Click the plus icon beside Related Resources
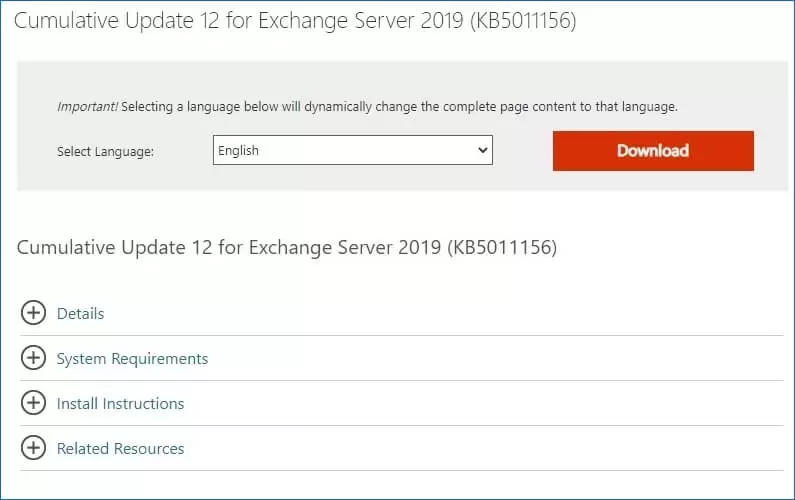The image size is (795, 500). (34, 448)
